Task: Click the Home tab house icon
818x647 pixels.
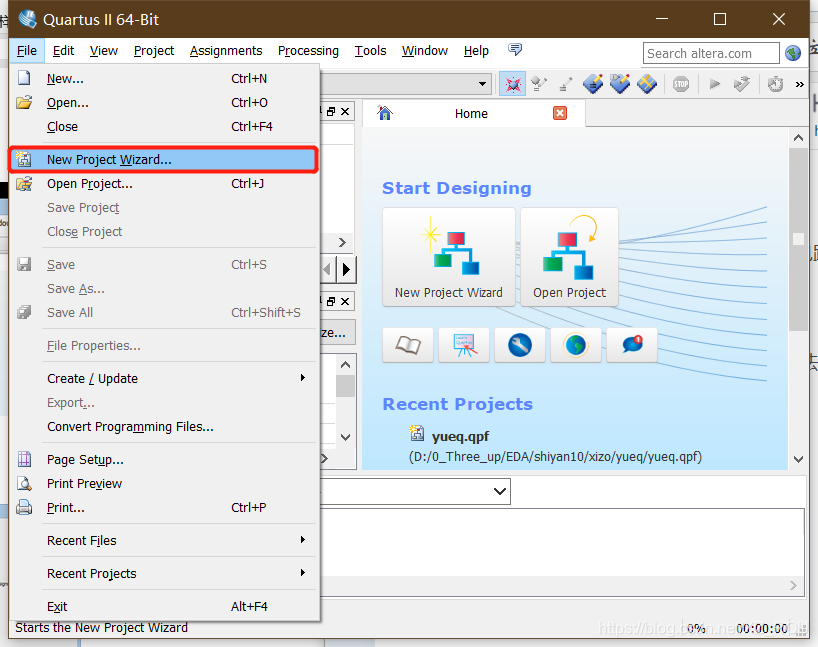Action: [385, 113]
